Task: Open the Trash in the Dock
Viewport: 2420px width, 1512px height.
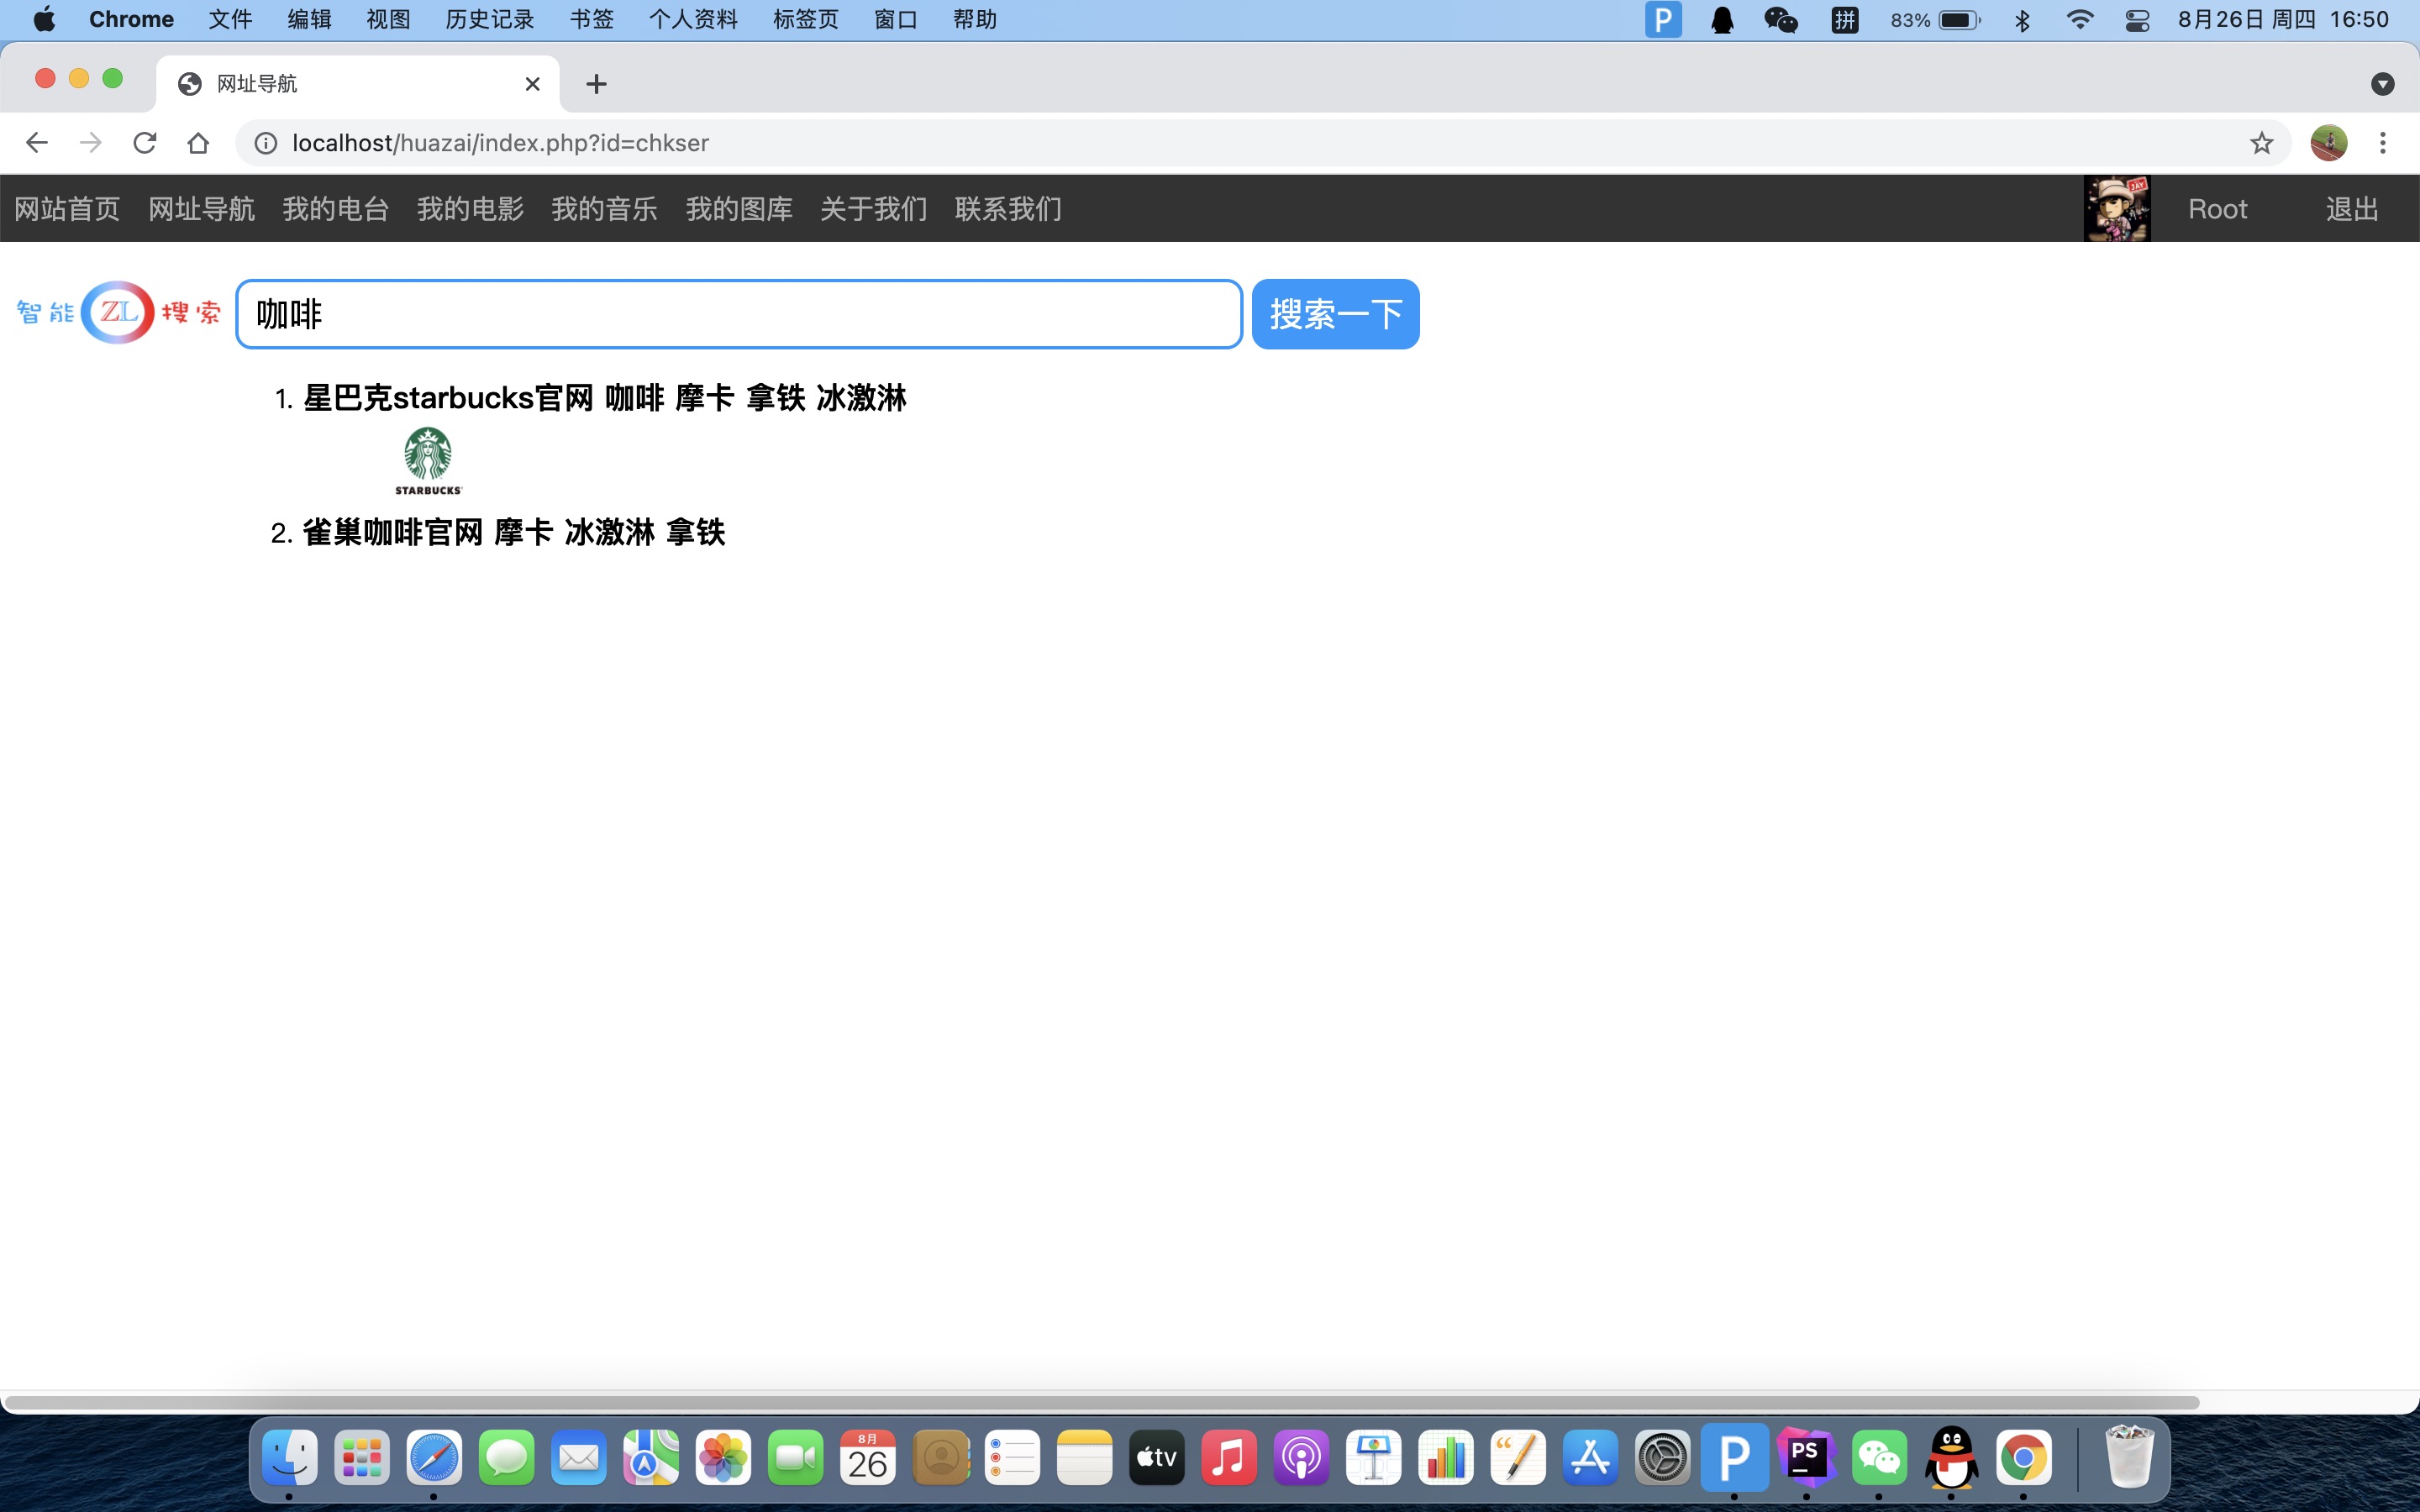Action: coord(2129,1458)
